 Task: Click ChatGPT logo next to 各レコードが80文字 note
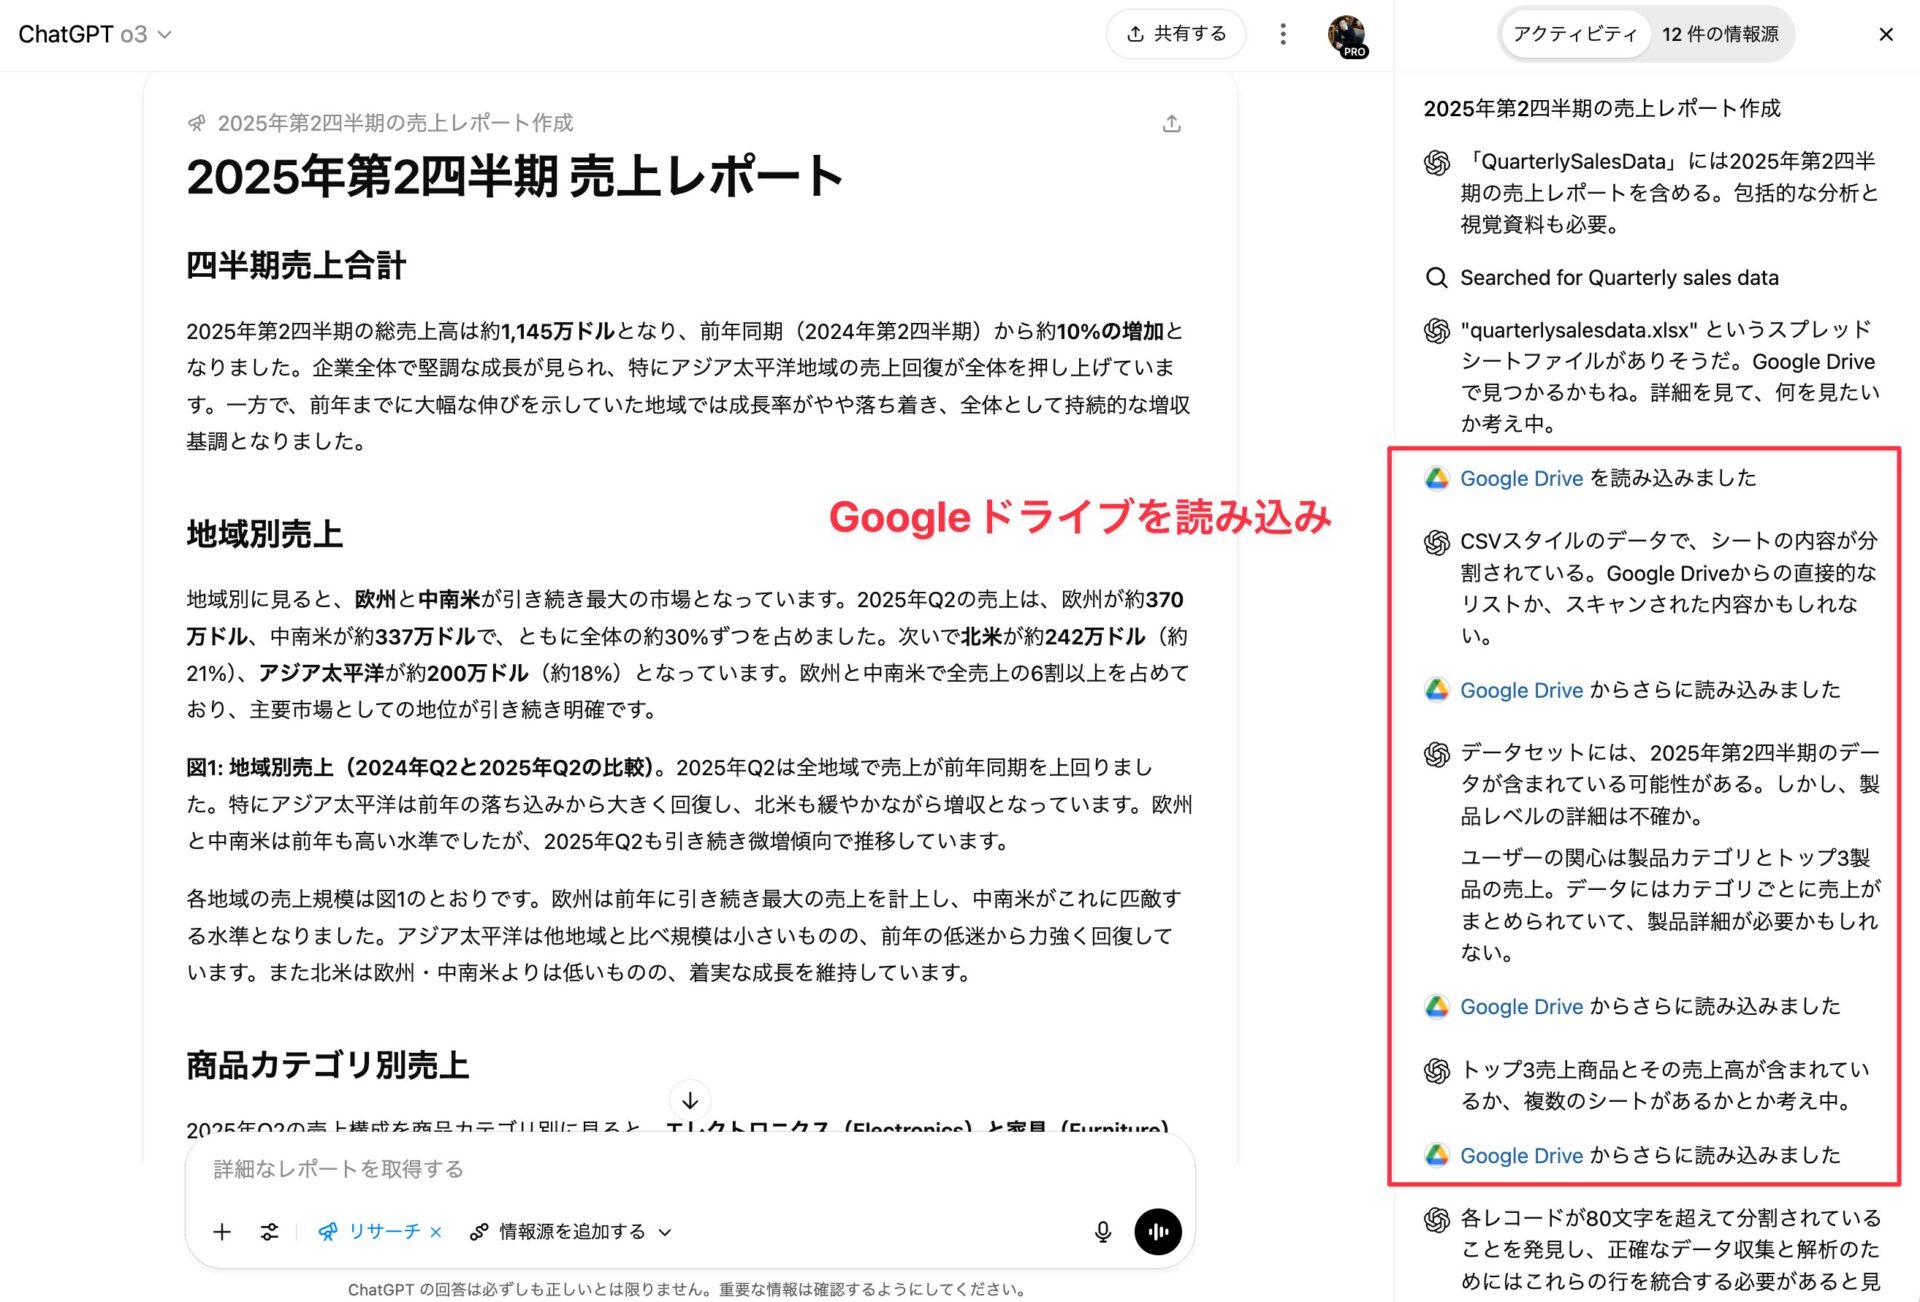(x=1437, y=1220)
